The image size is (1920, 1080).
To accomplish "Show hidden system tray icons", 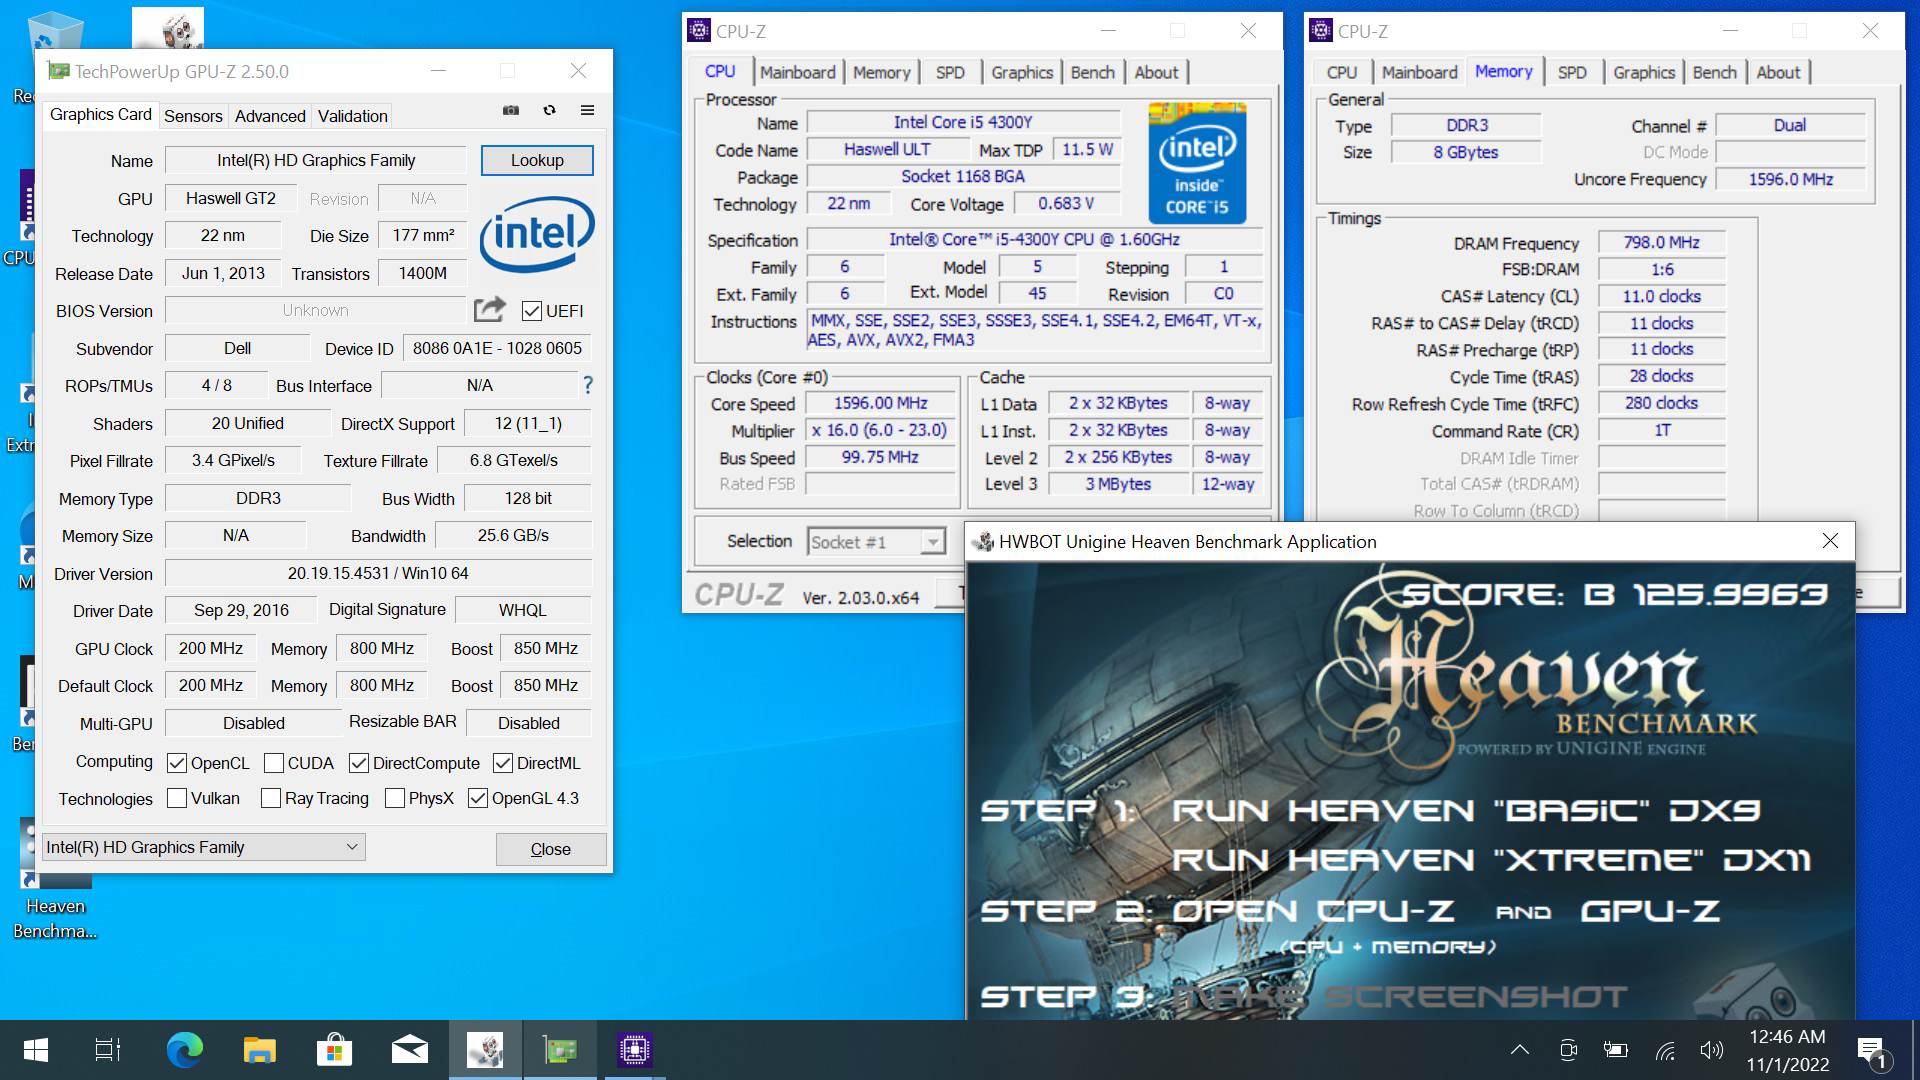I will coord(1520,1050).
